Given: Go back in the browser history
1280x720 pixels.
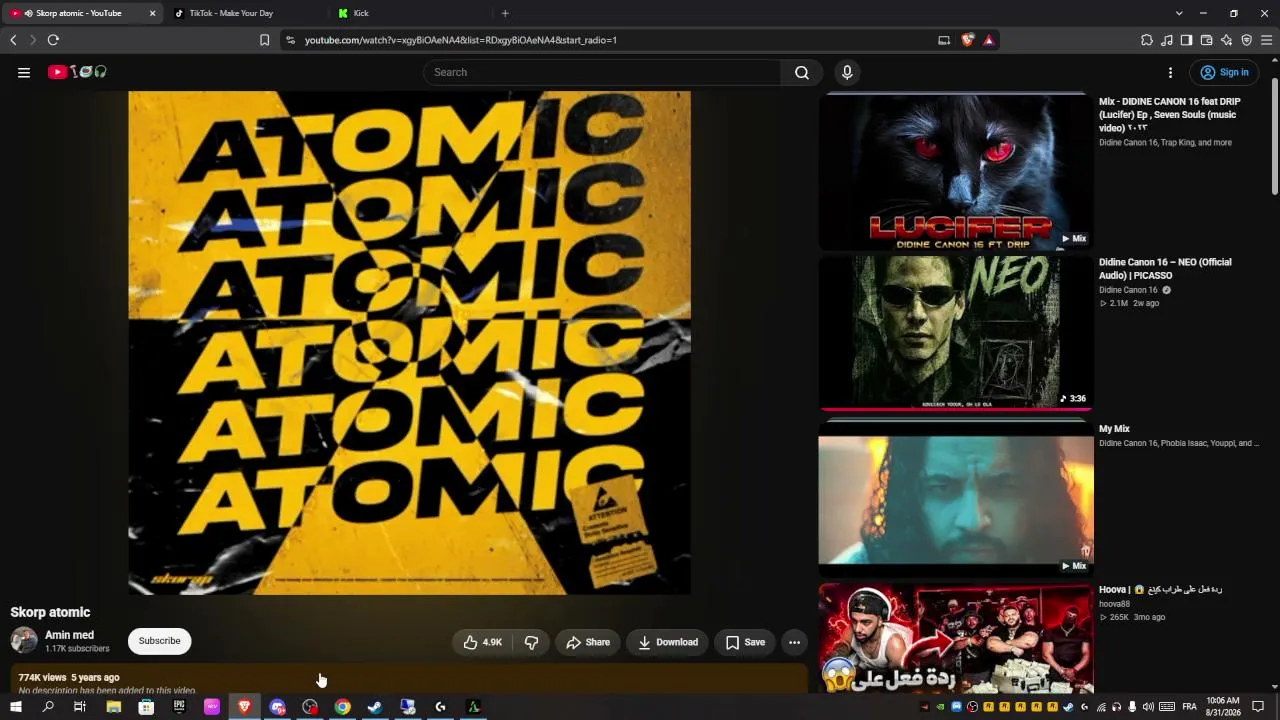Looking at the screenshot, I should click(x=13, y=40).
